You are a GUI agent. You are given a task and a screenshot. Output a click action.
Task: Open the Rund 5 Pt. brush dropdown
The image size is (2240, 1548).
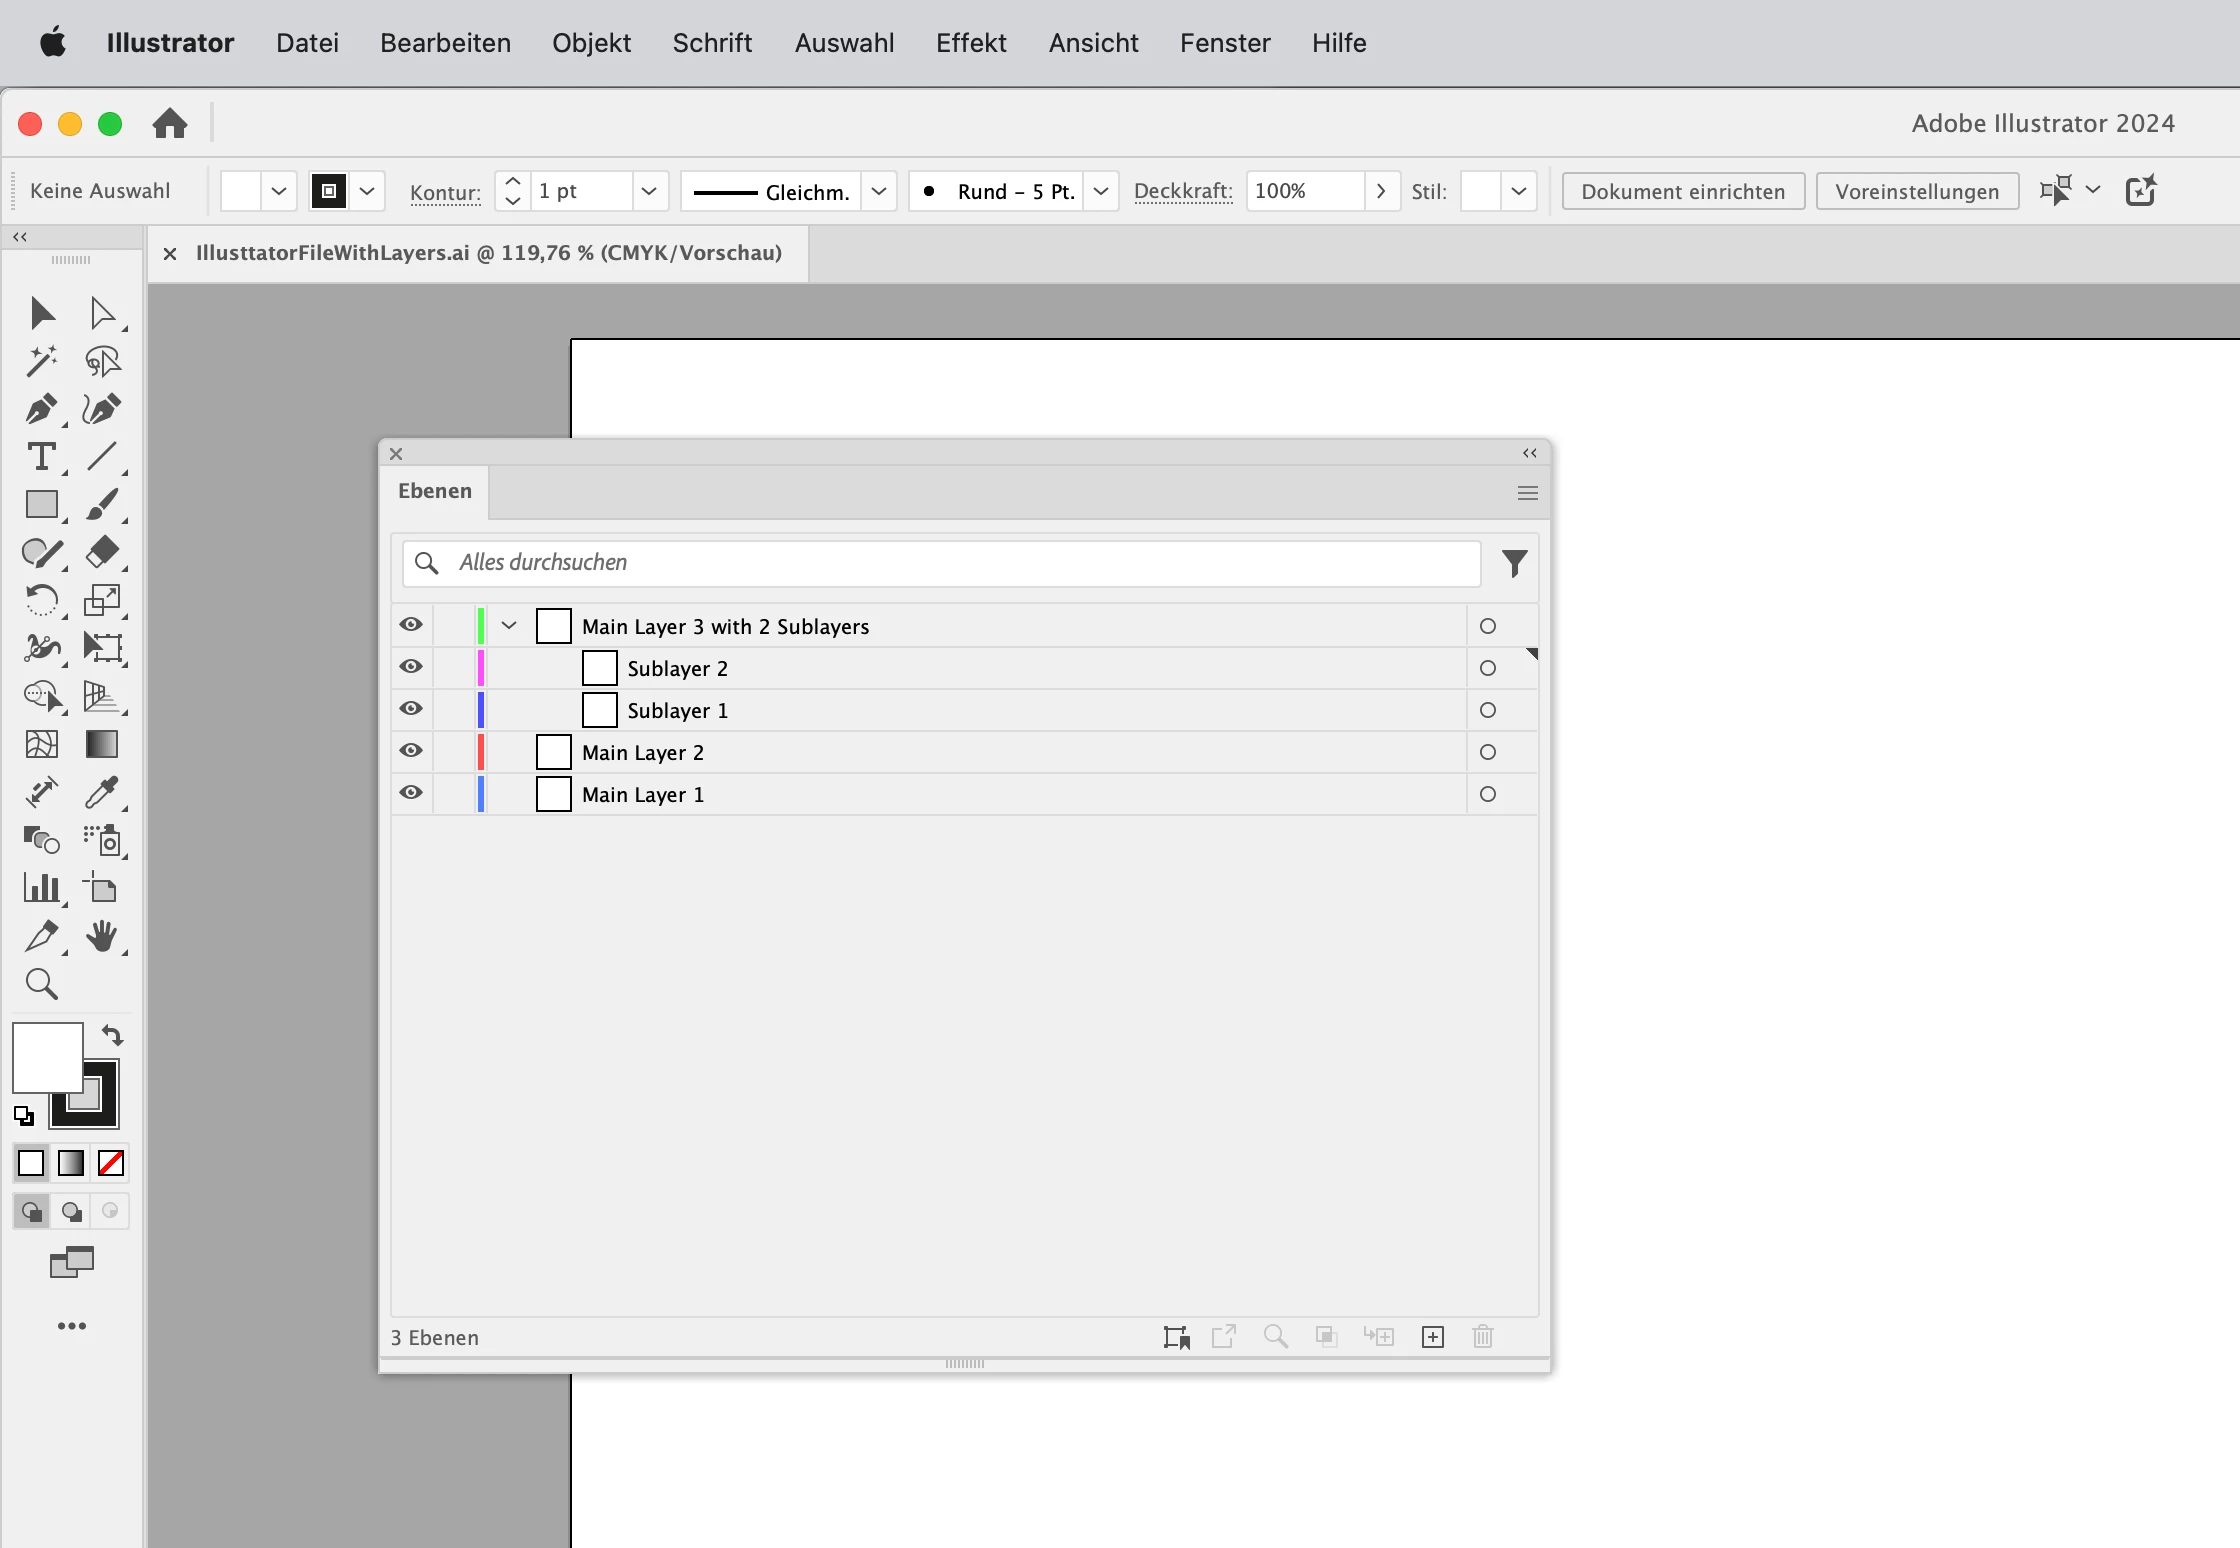(1100, 191)
